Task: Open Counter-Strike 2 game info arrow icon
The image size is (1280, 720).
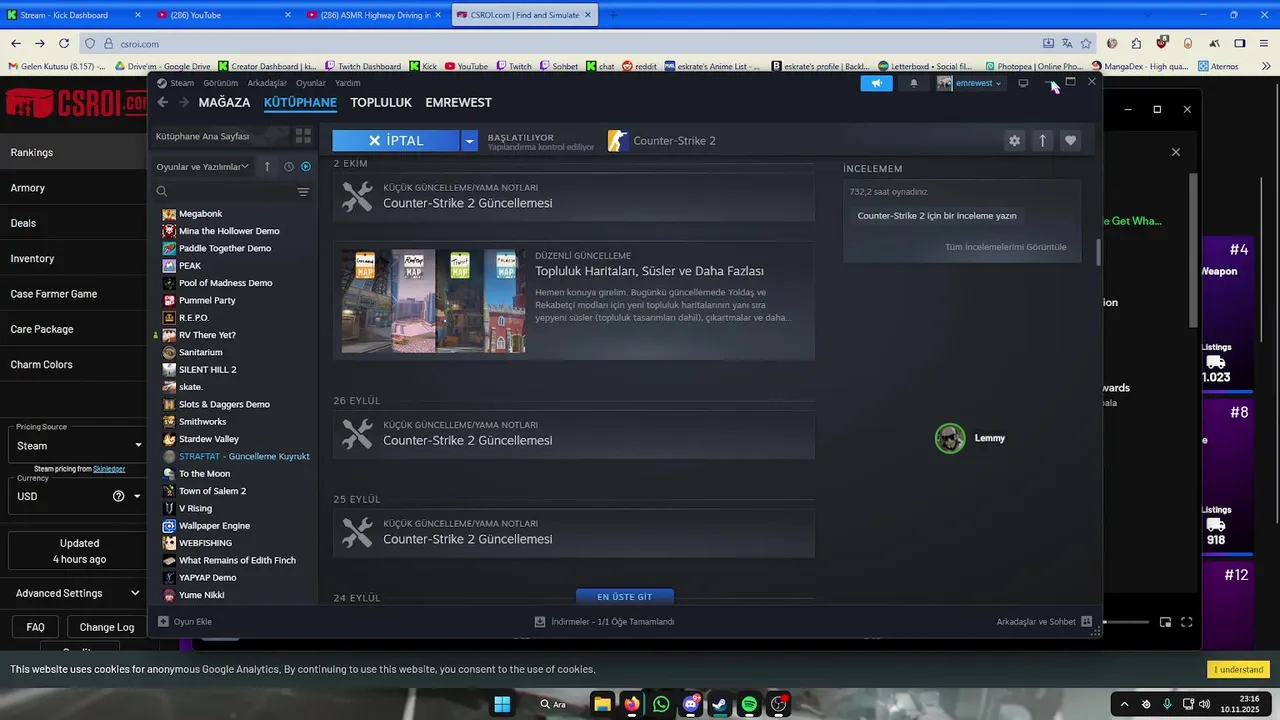Action: click(x=1042, y=141)
